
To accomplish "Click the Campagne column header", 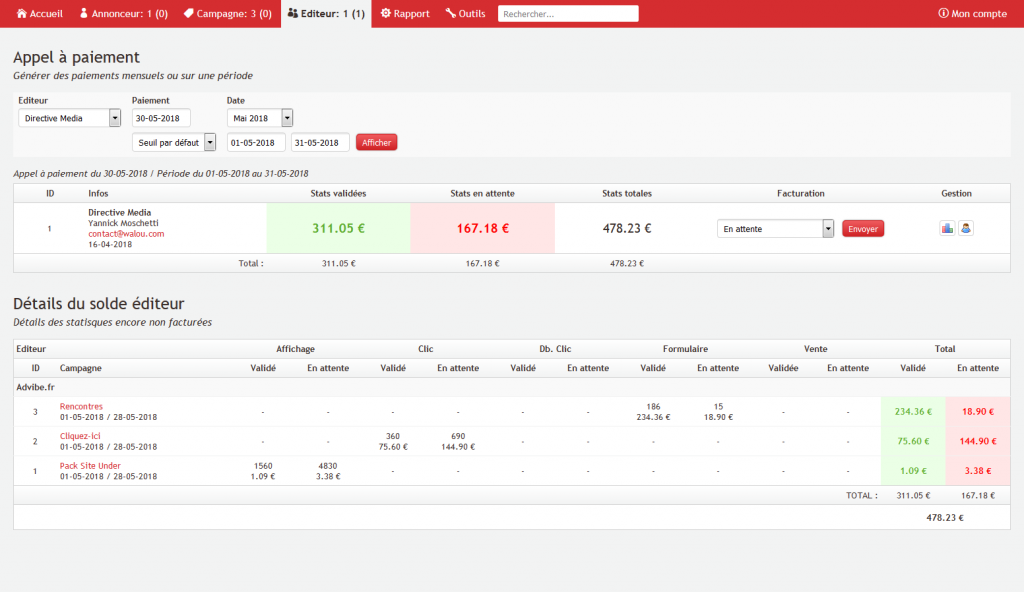I will (80, 368).
